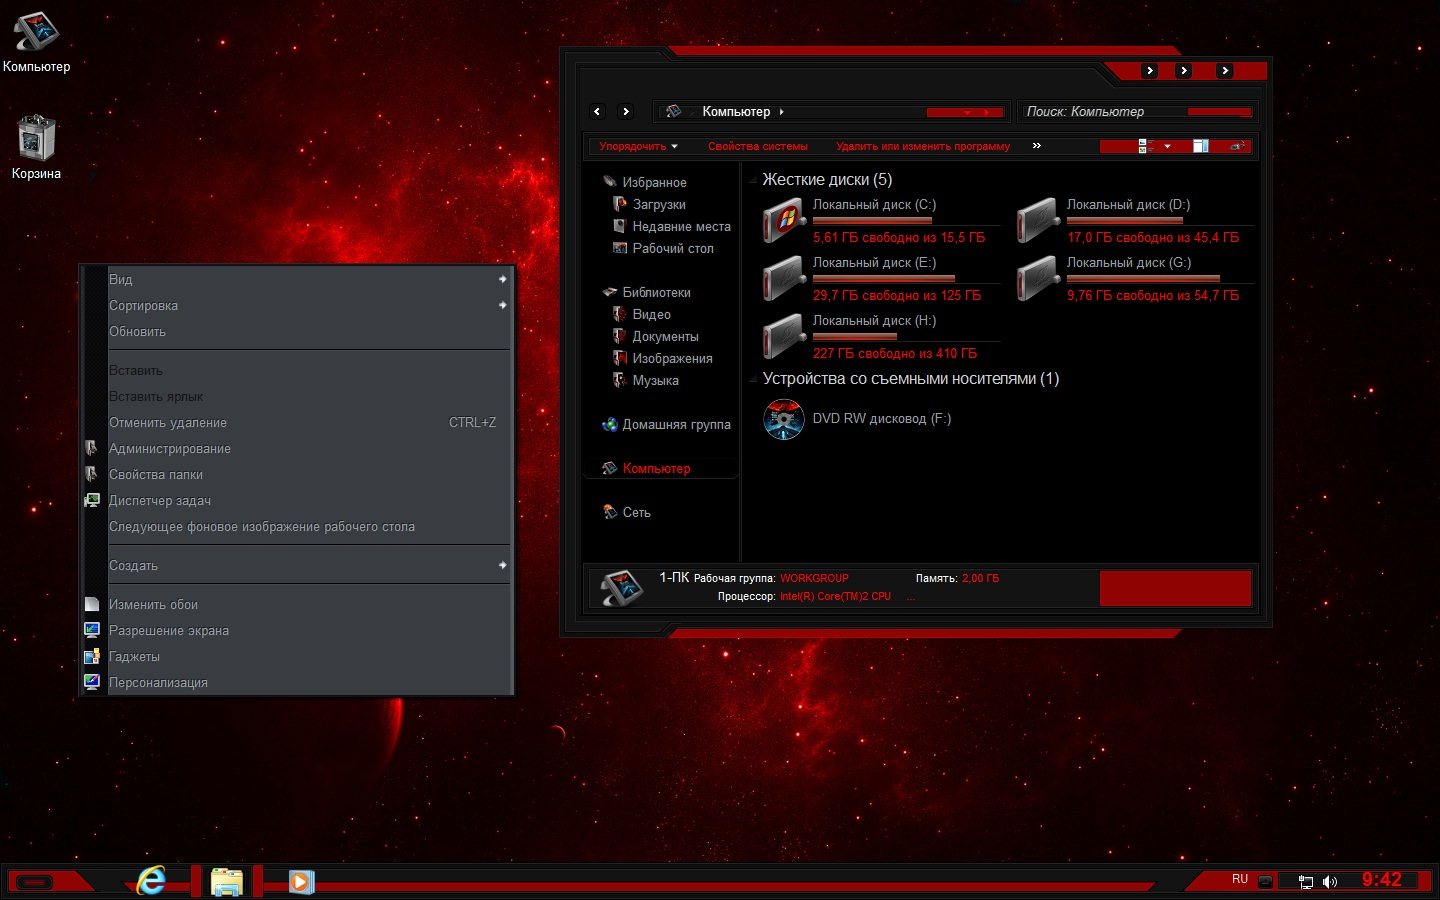
Task: Click the volume speaker tray icon
Action: pos(1330,881)
